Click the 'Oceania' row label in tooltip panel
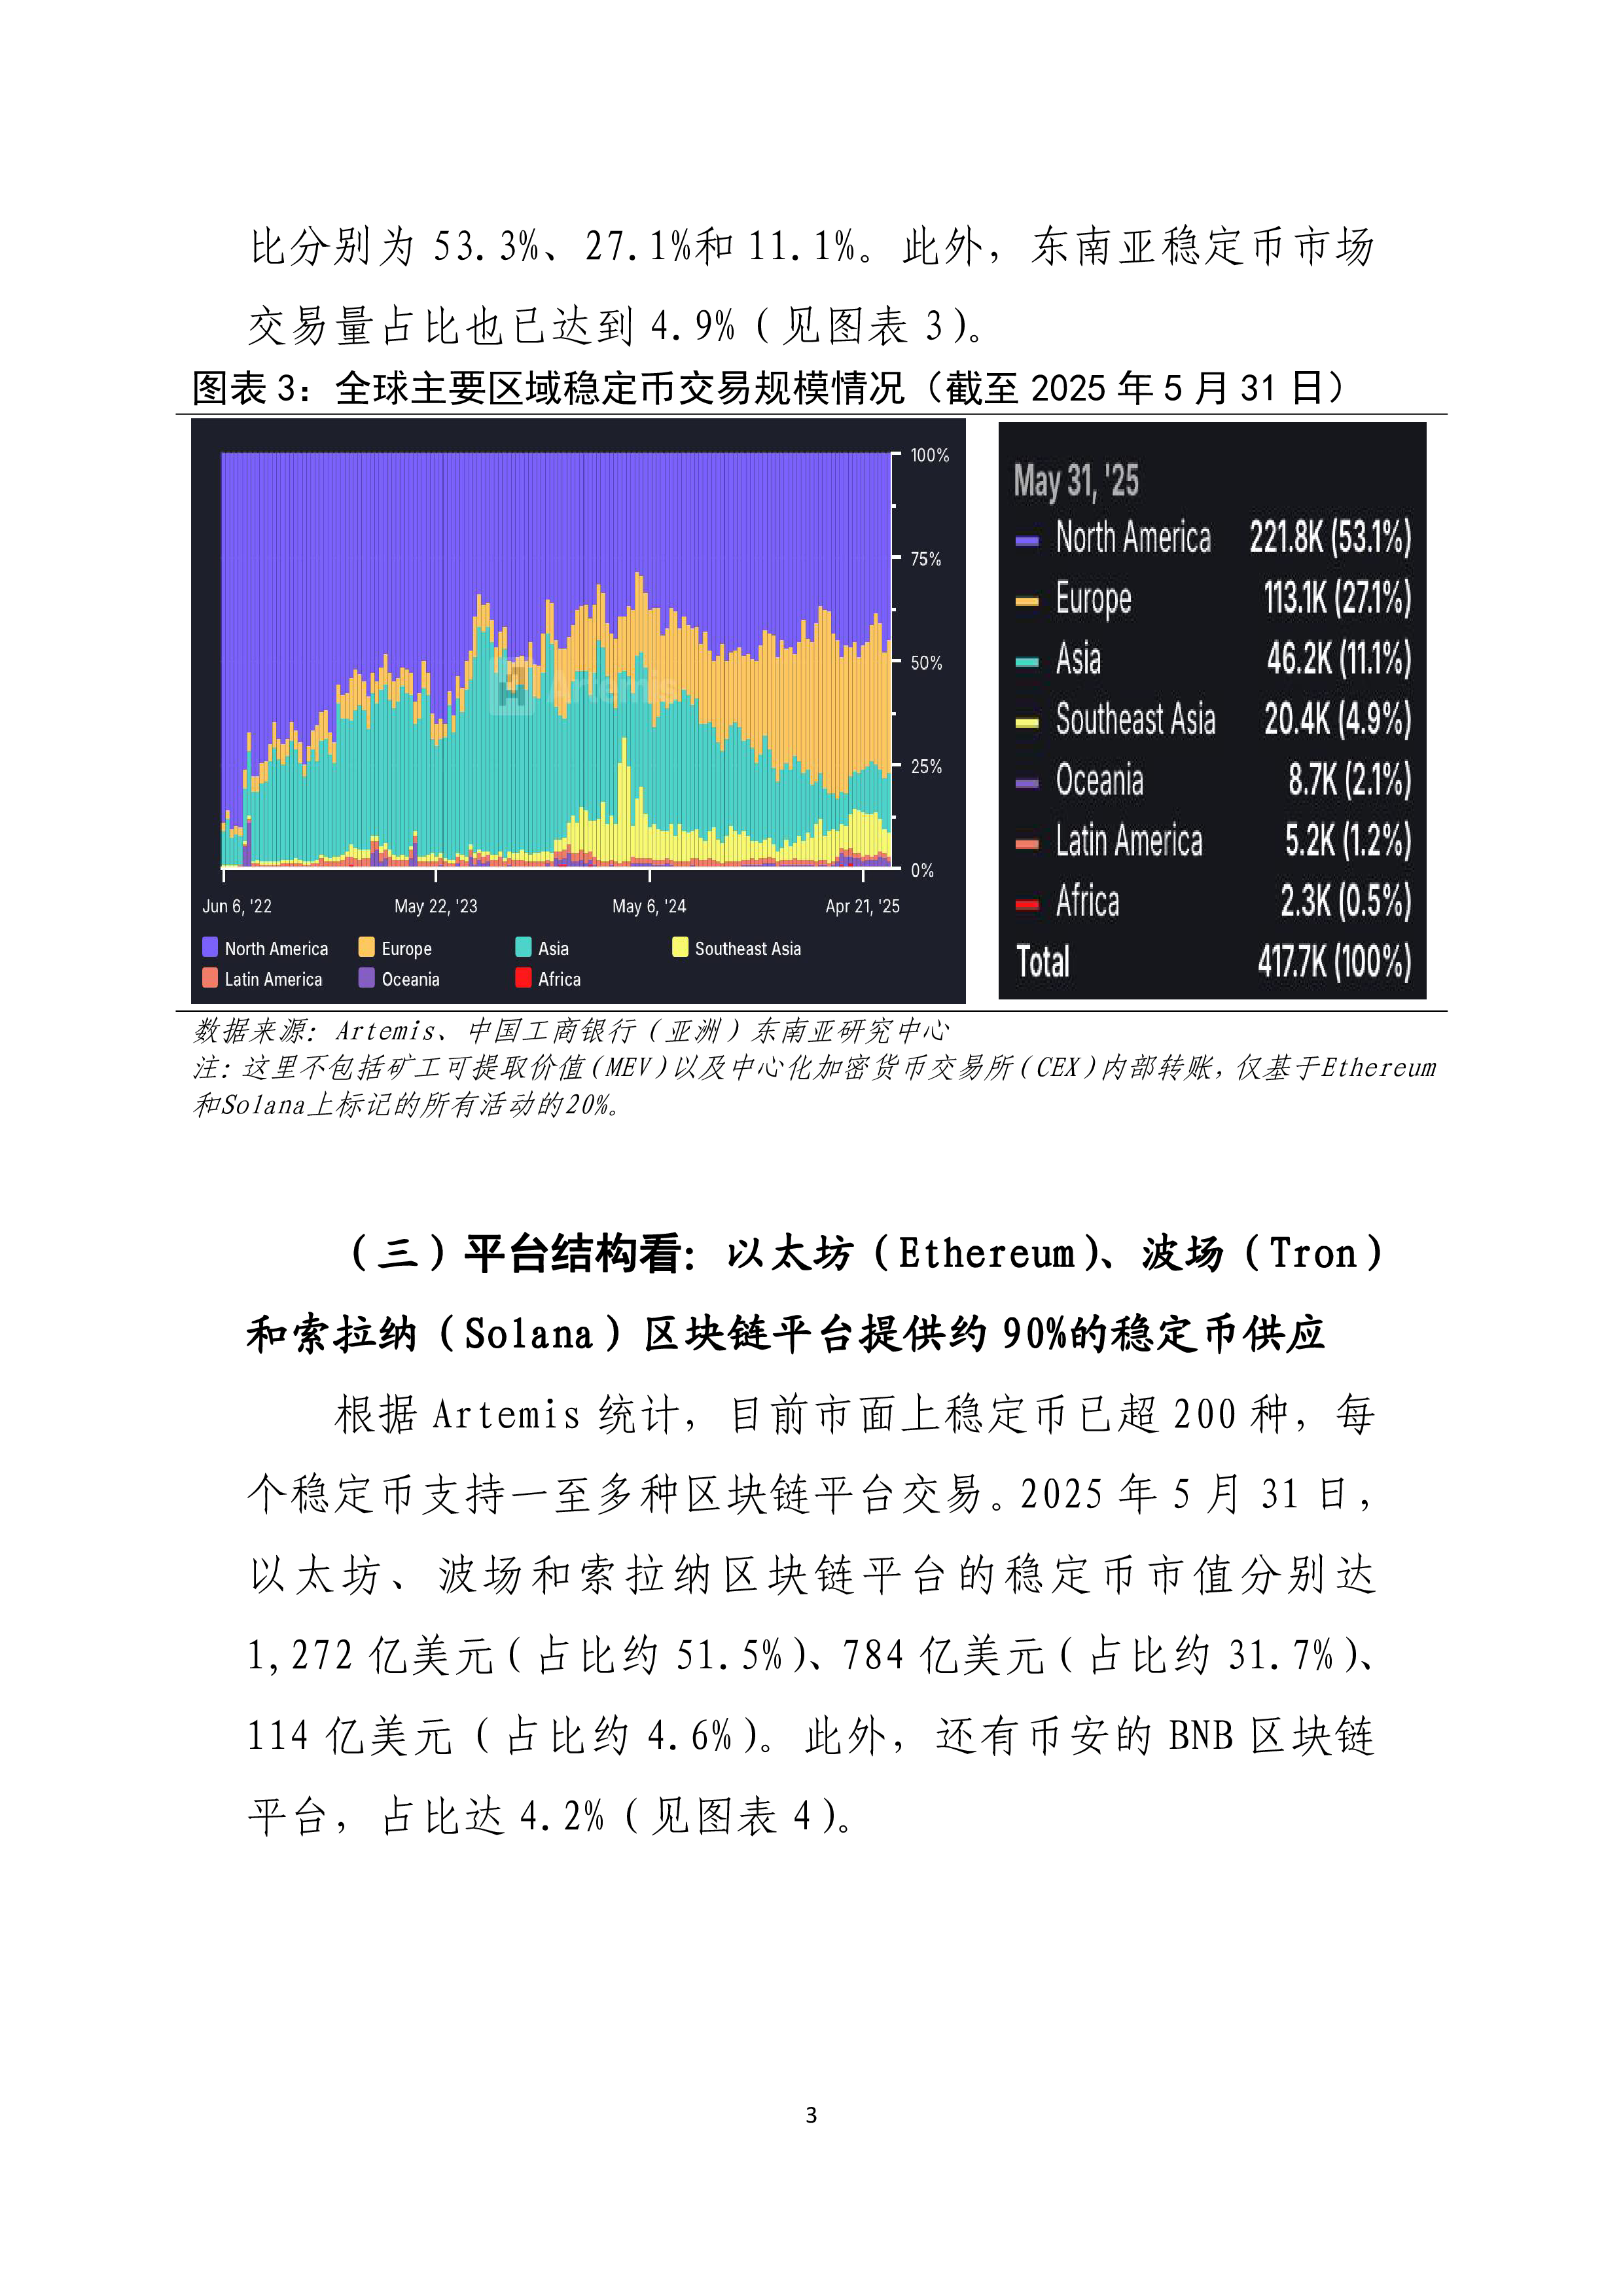Image resolution: width=1623 pixels, height=2296 pixels. [1099, 780]
